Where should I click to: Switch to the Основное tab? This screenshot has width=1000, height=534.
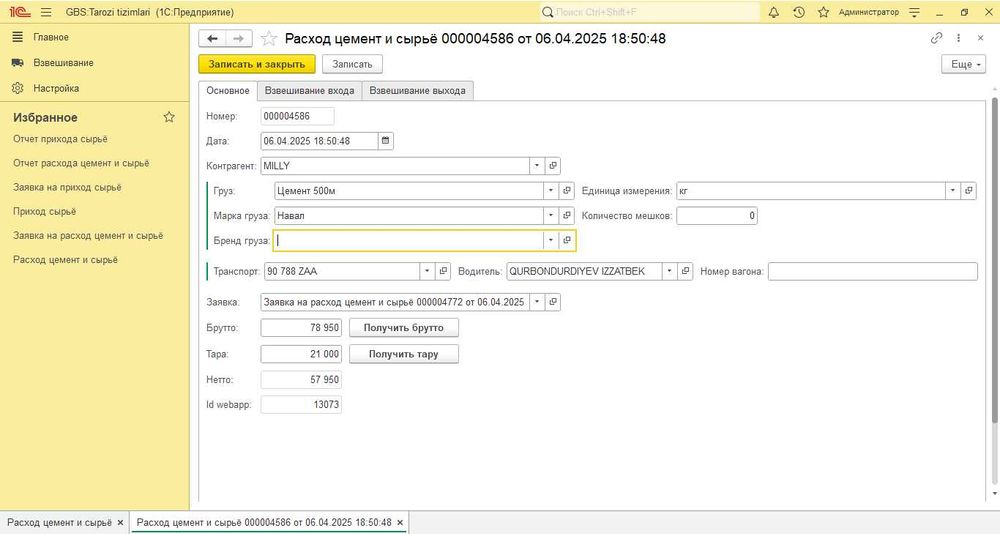click(228, 91)
